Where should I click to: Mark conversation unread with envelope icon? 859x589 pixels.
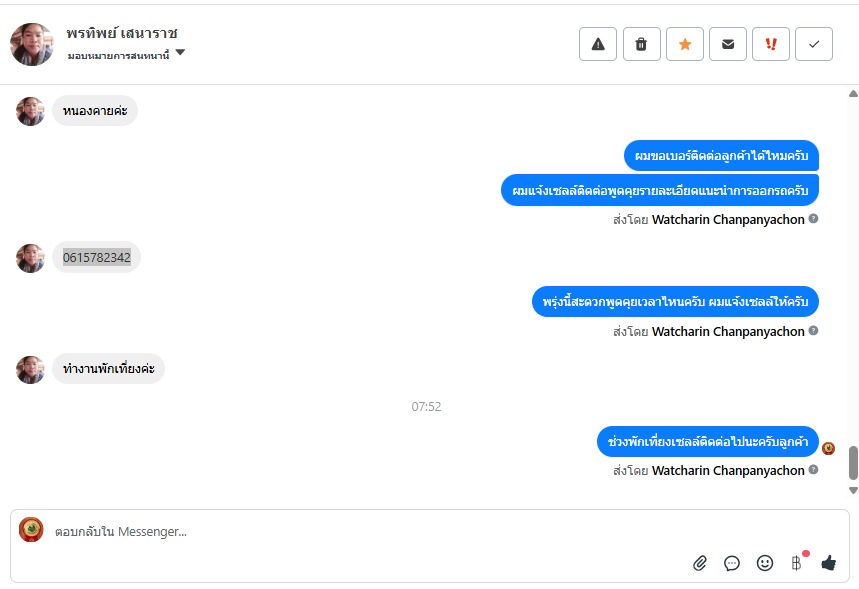pyautogui.click(x=728, y=44)
